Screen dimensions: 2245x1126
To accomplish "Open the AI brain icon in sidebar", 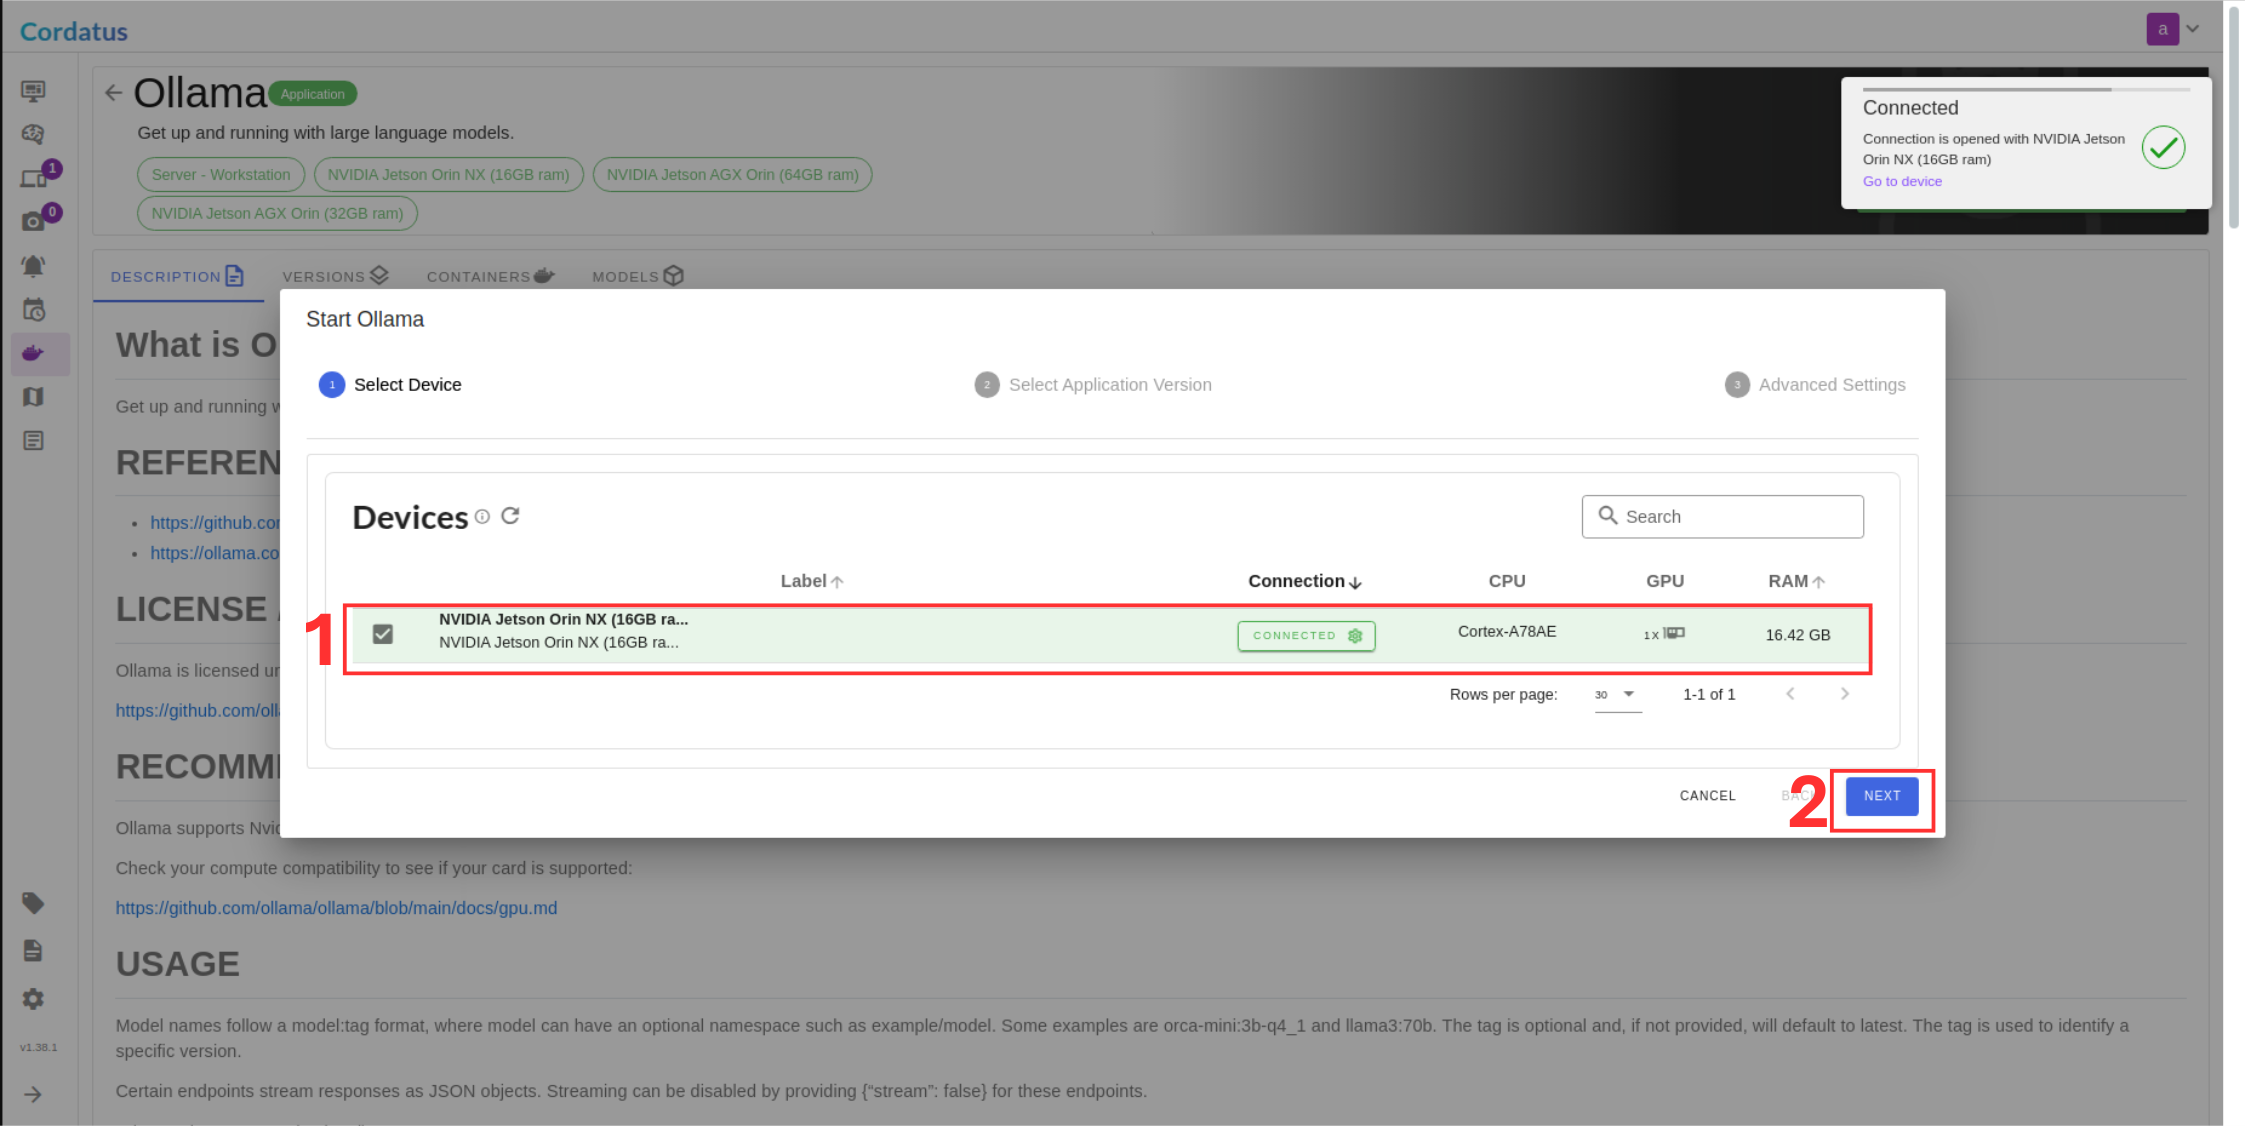I will (x=33, y=134).
